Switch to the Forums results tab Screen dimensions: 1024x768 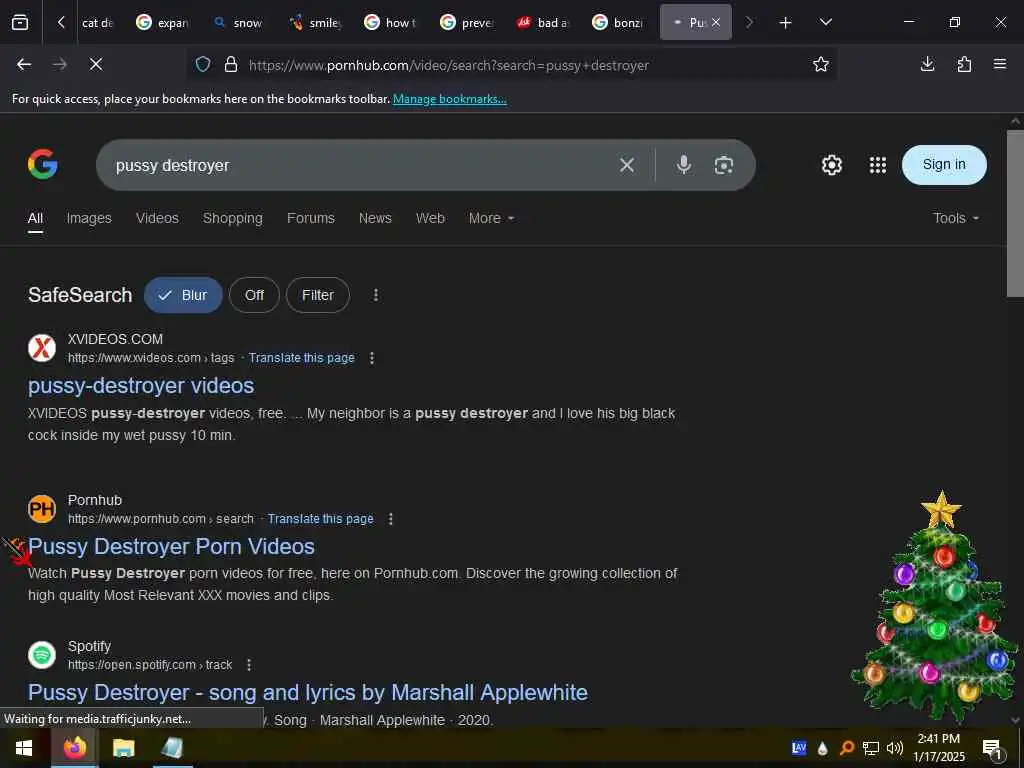click(310, 218)
